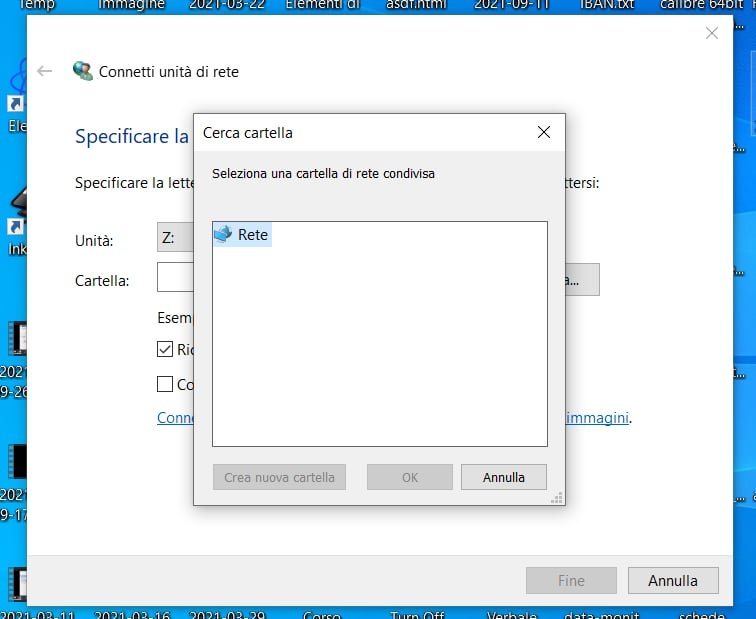Click the 'Cartella:' label
Viewport: 756px width, 619px height.
(x=102, y=281)
